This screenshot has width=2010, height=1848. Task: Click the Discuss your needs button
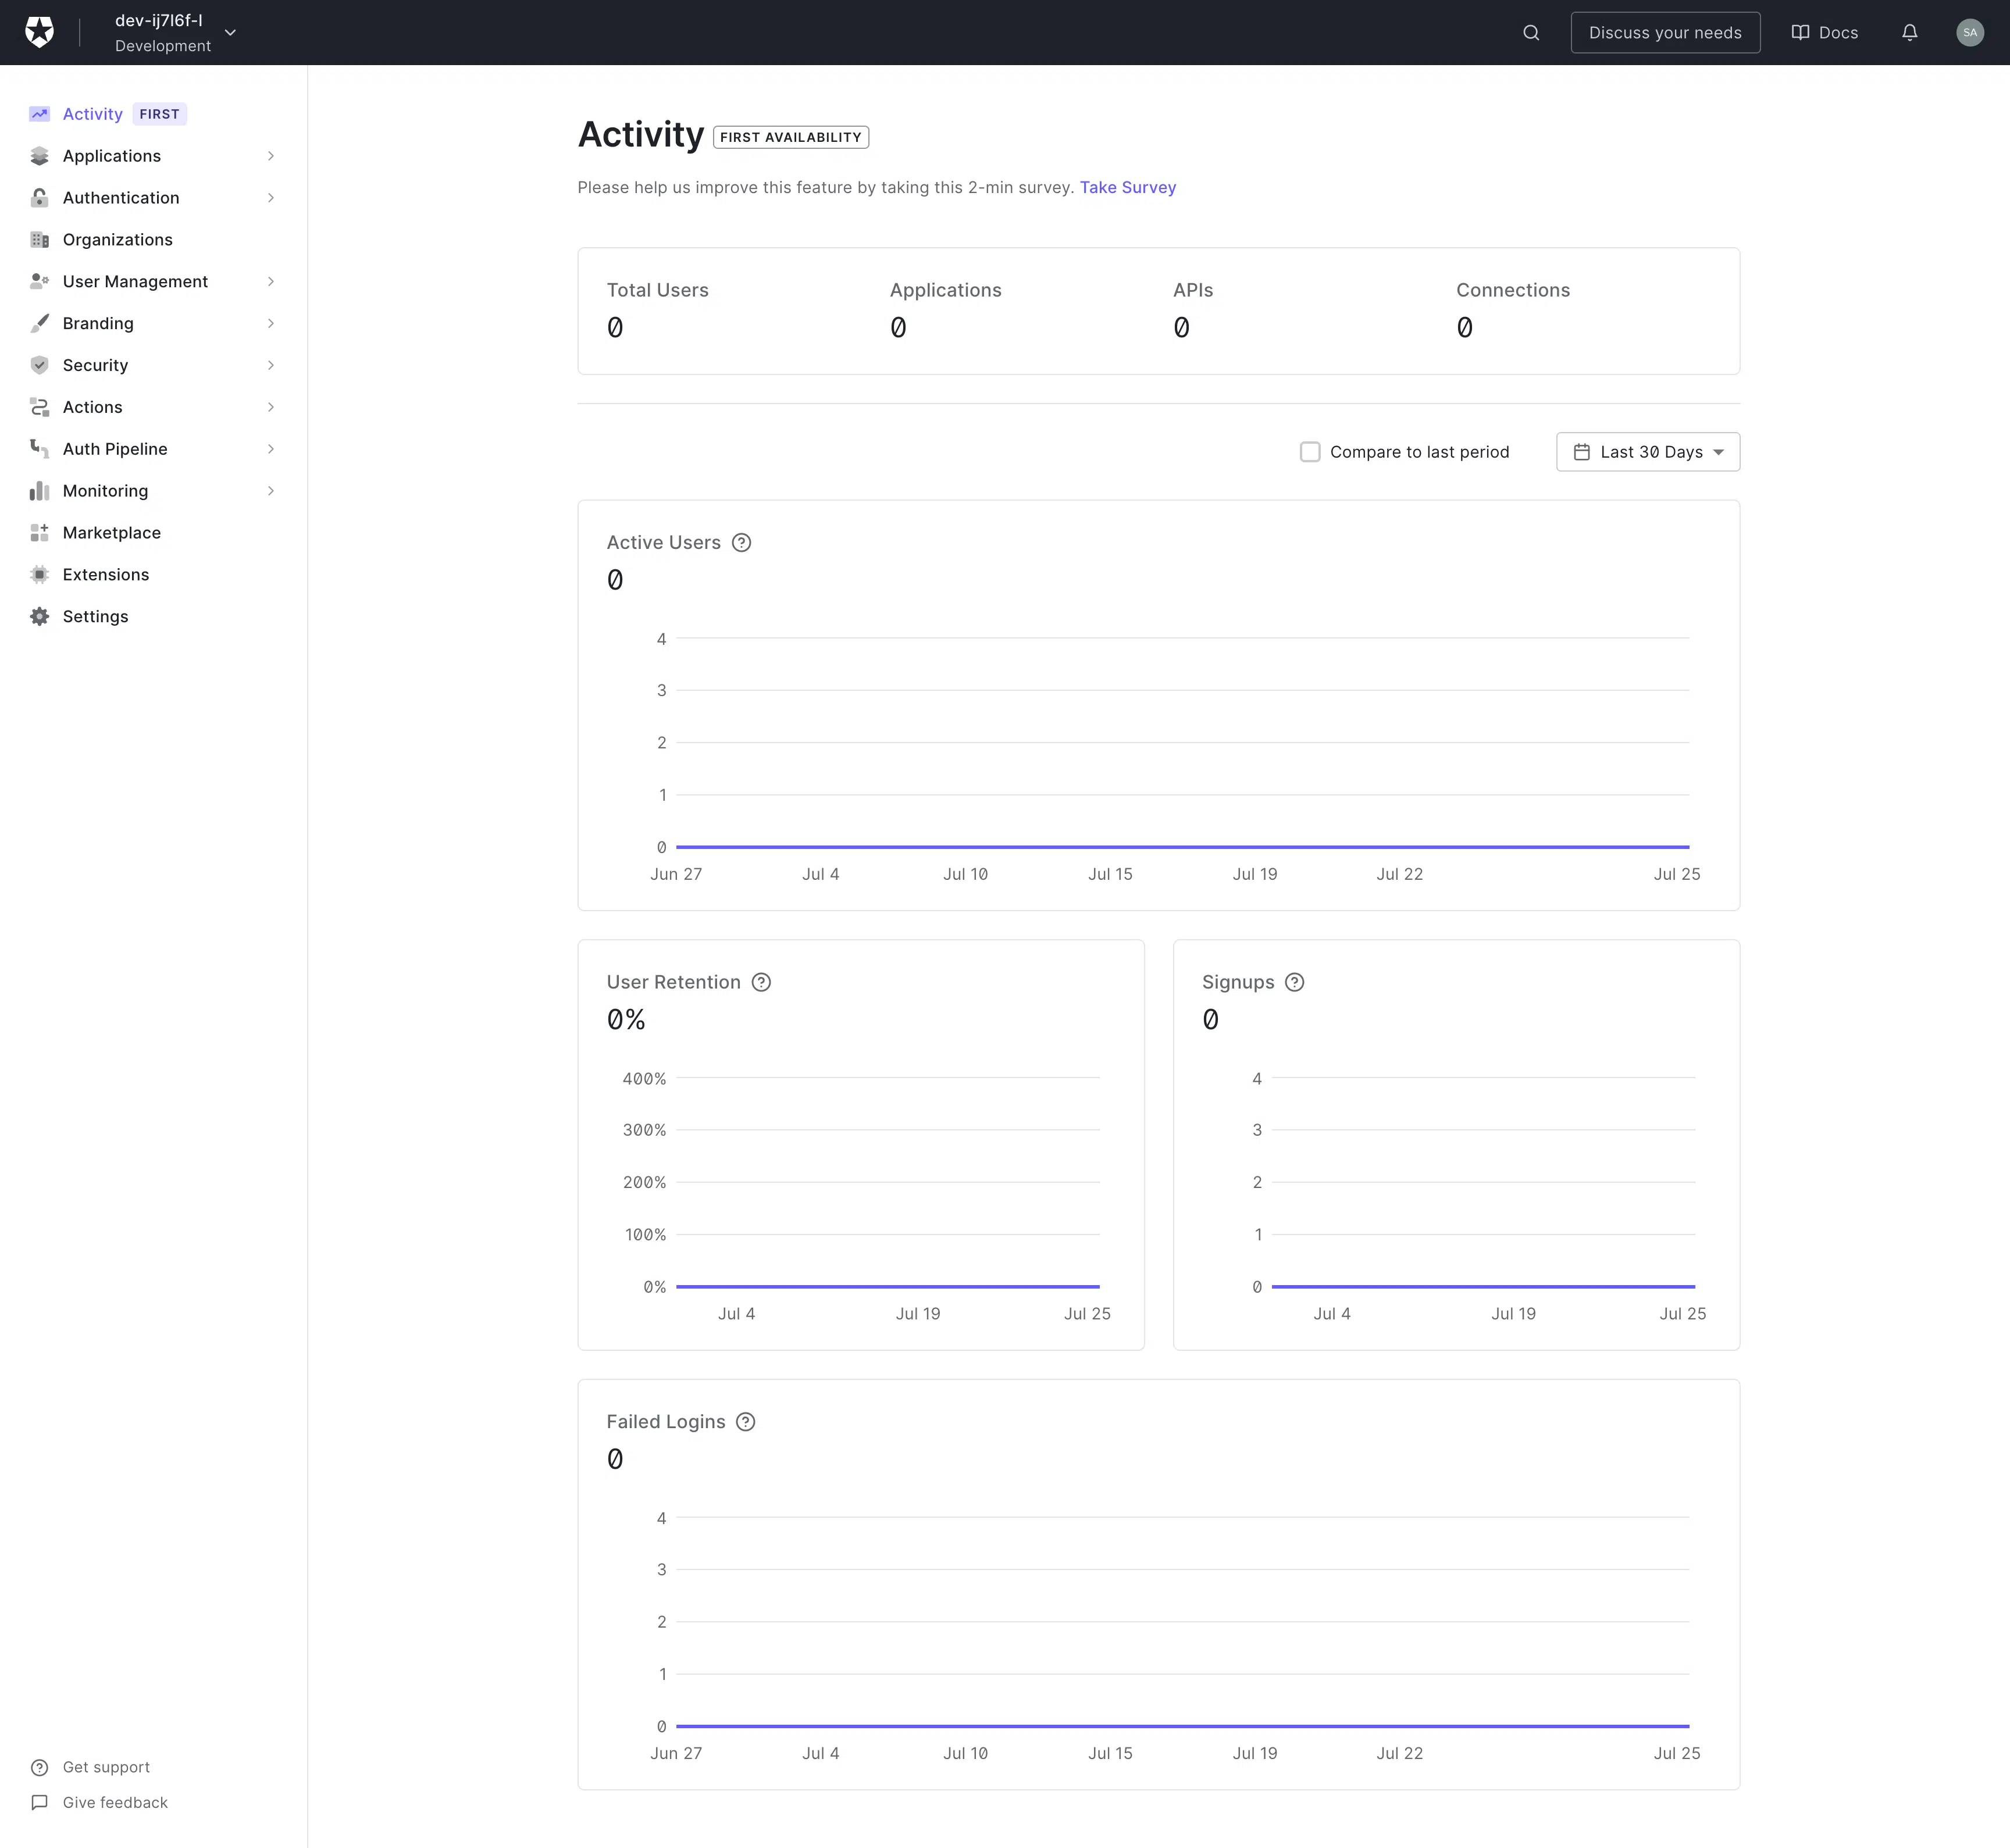(1664, 33)
